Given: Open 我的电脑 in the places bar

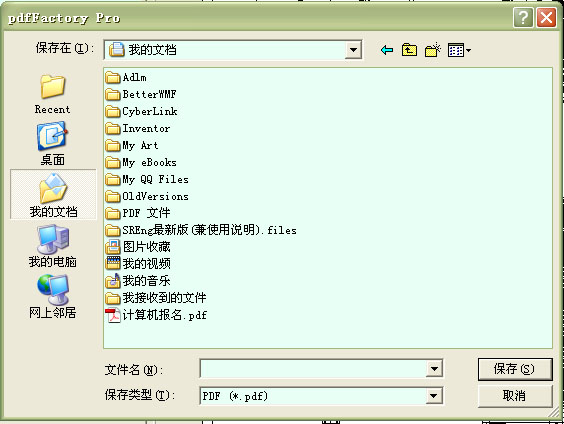Looking at the screenshot, I should point(53,246).
